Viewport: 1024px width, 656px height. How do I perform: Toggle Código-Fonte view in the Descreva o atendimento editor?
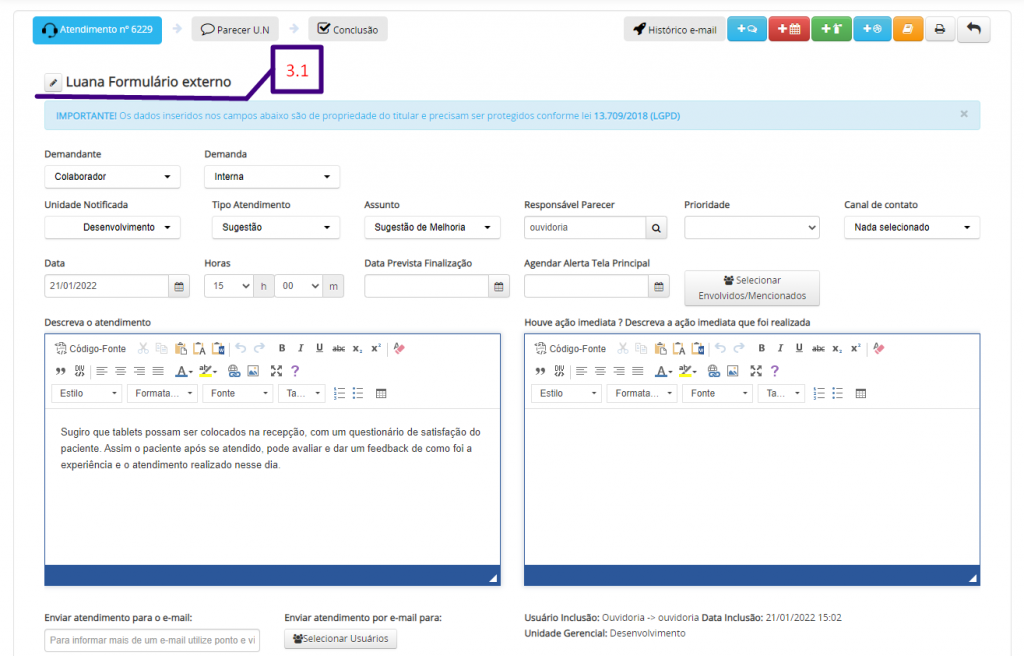click(90, 348)
